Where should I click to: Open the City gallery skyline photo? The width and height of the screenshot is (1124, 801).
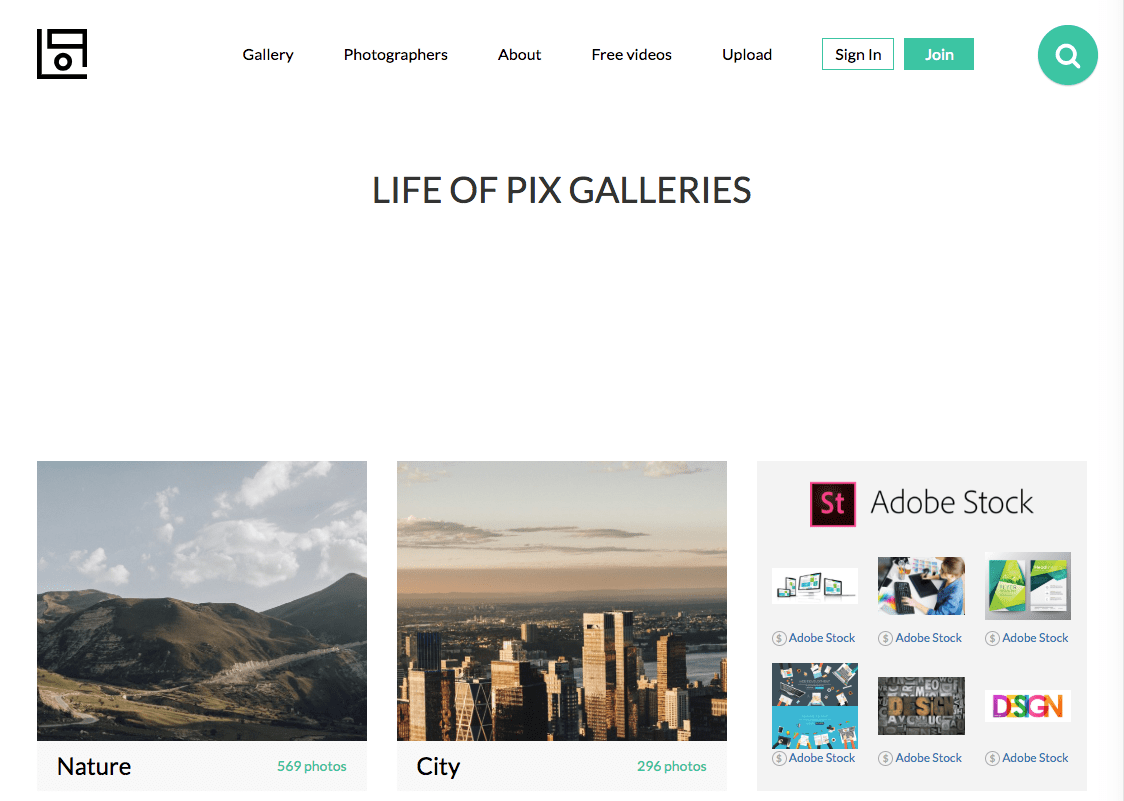pos(562,601)
